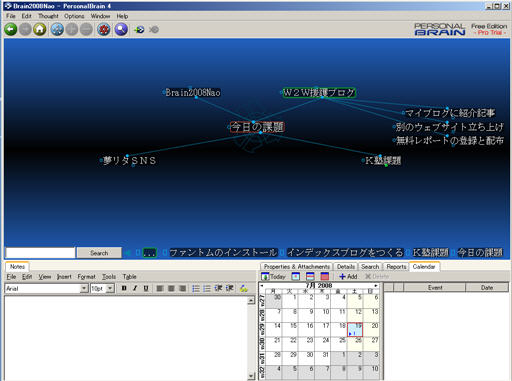Click the red gear toolbar icon
The width and height of the screenshot is (512, 381).
coord(104,30)
